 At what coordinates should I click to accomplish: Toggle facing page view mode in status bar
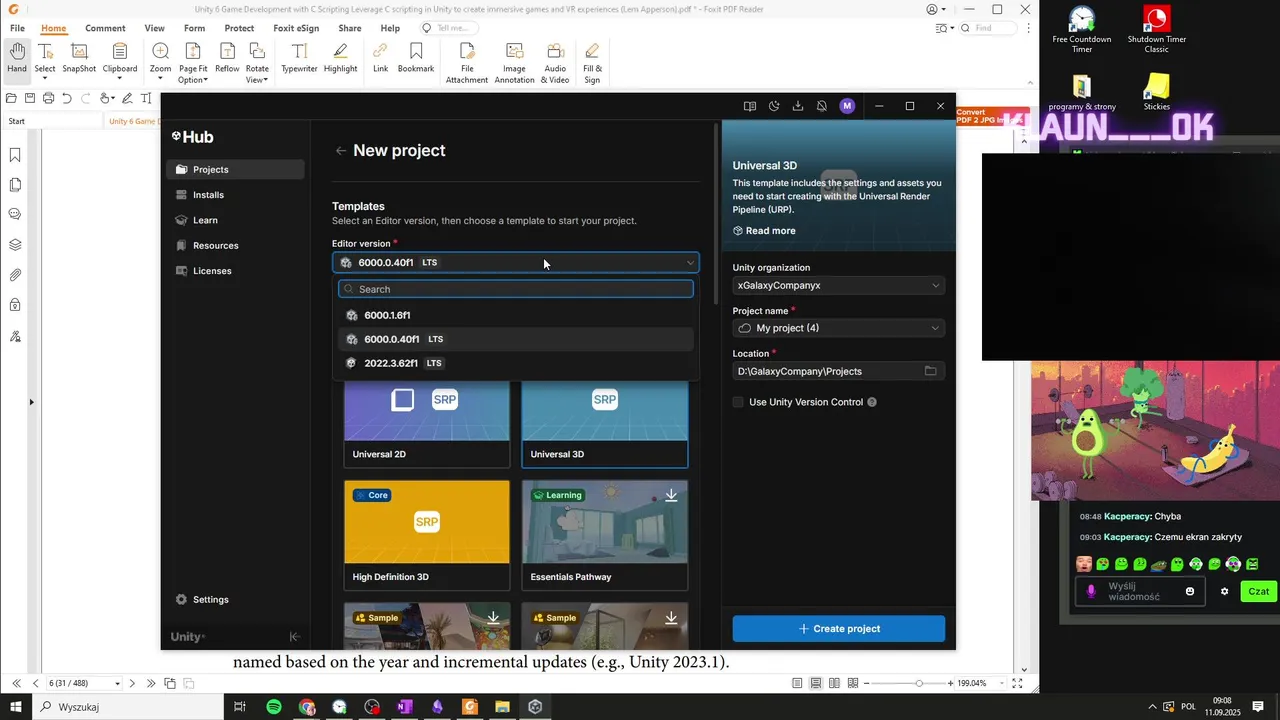tap(836, 683)
